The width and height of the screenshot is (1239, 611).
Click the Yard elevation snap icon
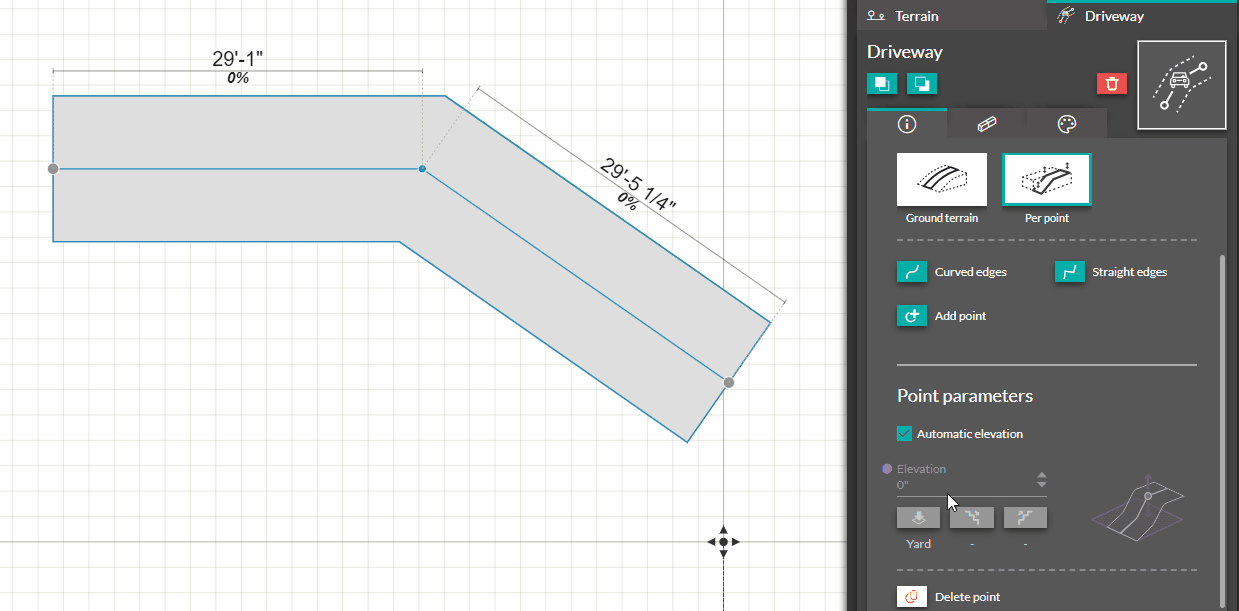918,517
